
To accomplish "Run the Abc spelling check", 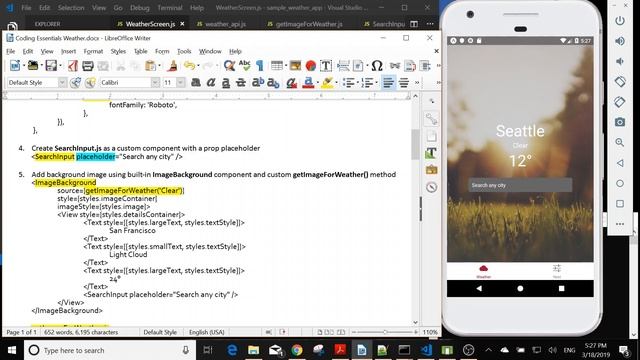I will point(244,66).
